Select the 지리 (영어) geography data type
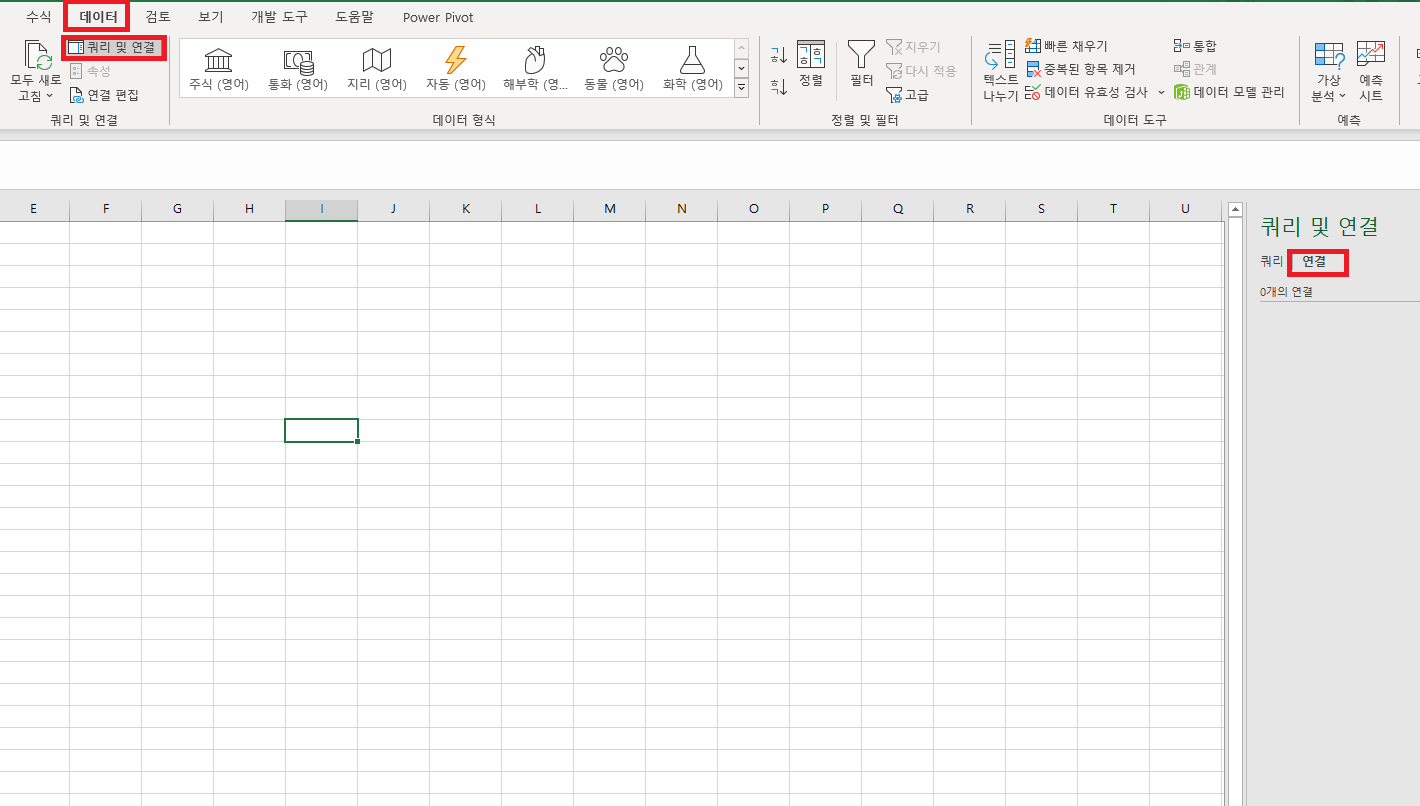The width and height of the screenshot is (1420, 806). (377, 68)
